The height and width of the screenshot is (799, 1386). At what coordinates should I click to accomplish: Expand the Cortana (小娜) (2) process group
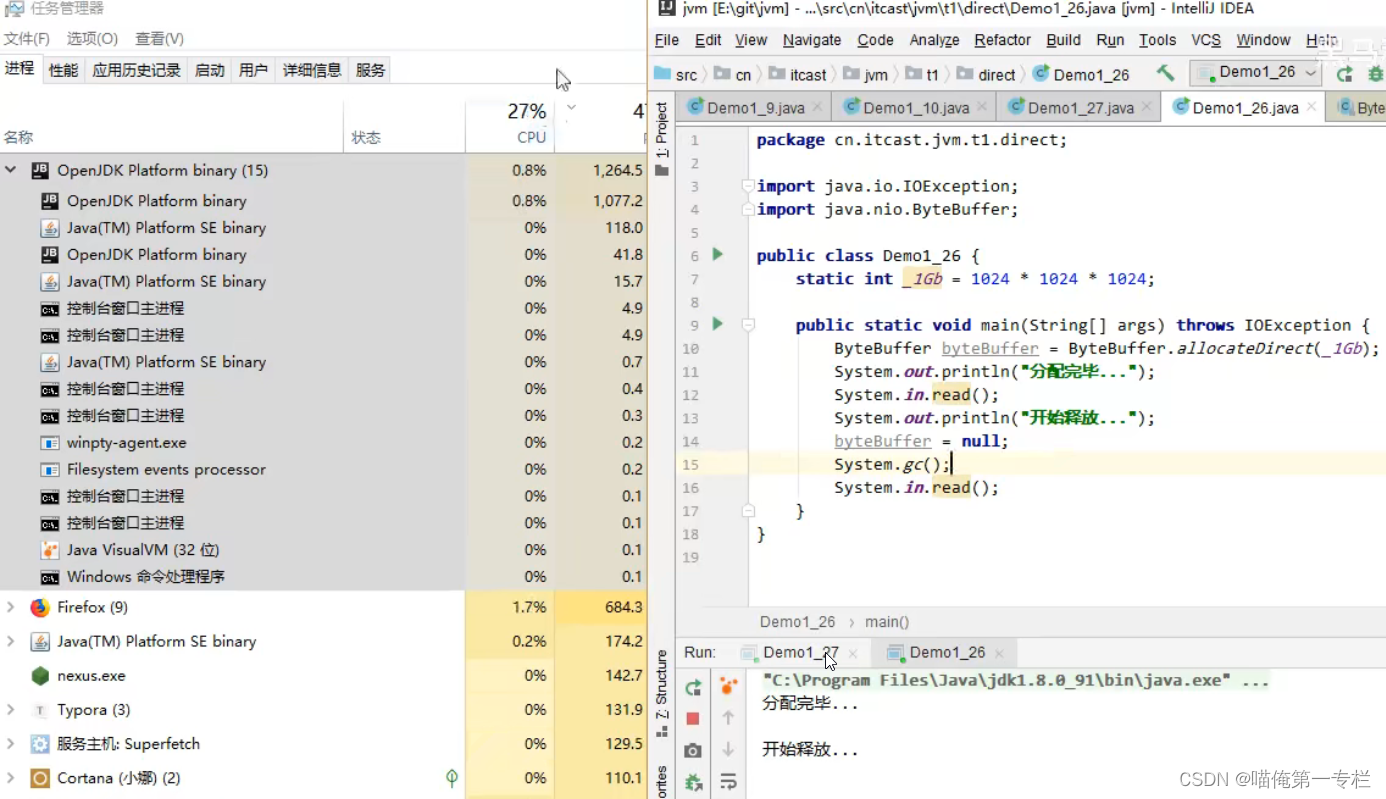11,778
